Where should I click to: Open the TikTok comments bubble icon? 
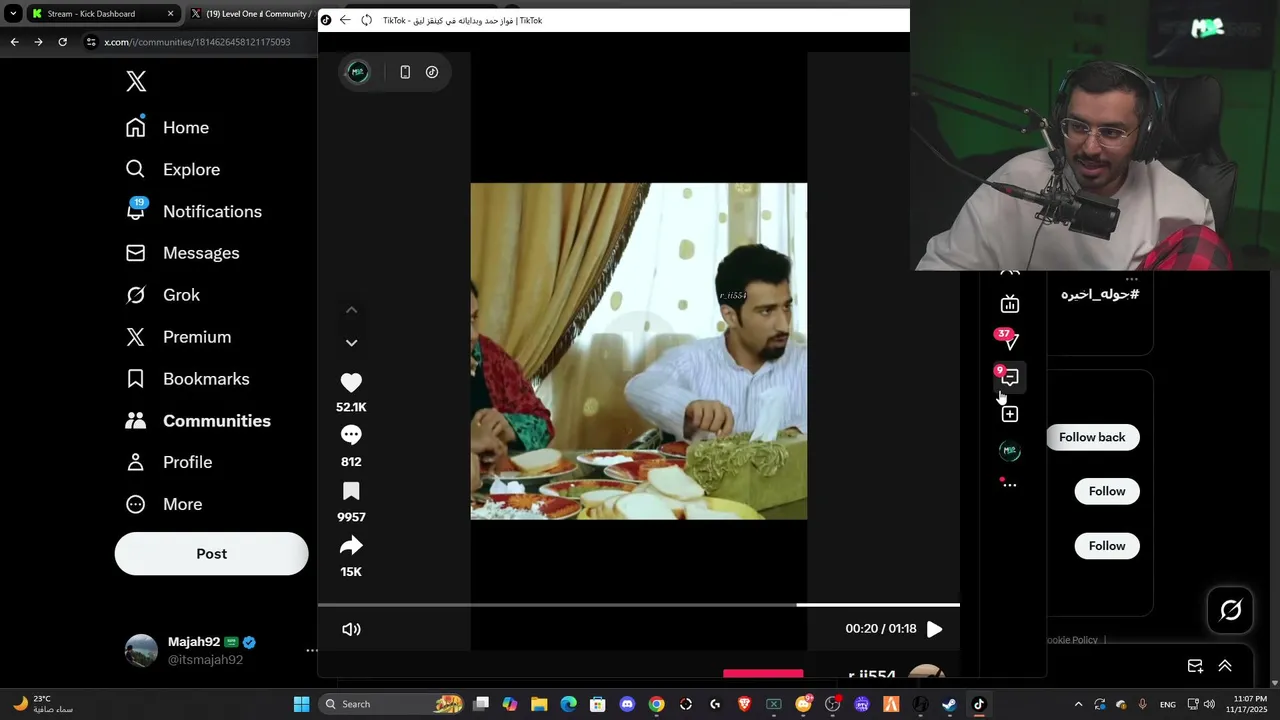[x=351, y=435]
